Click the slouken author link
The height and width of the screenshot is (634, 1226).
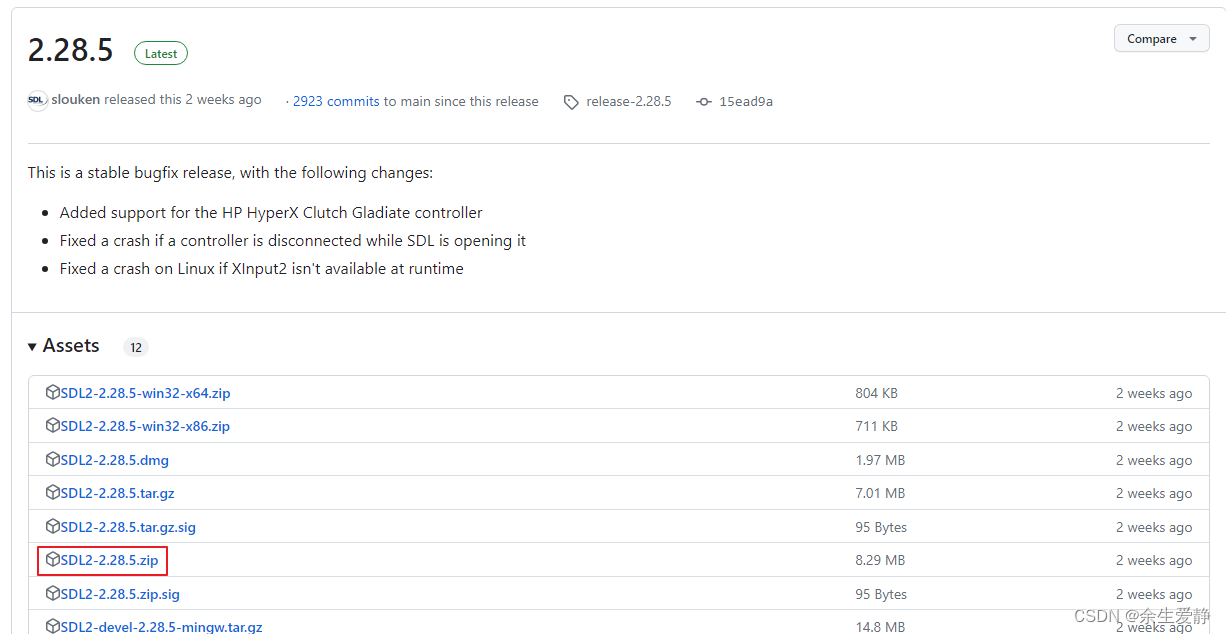[76, 100]
